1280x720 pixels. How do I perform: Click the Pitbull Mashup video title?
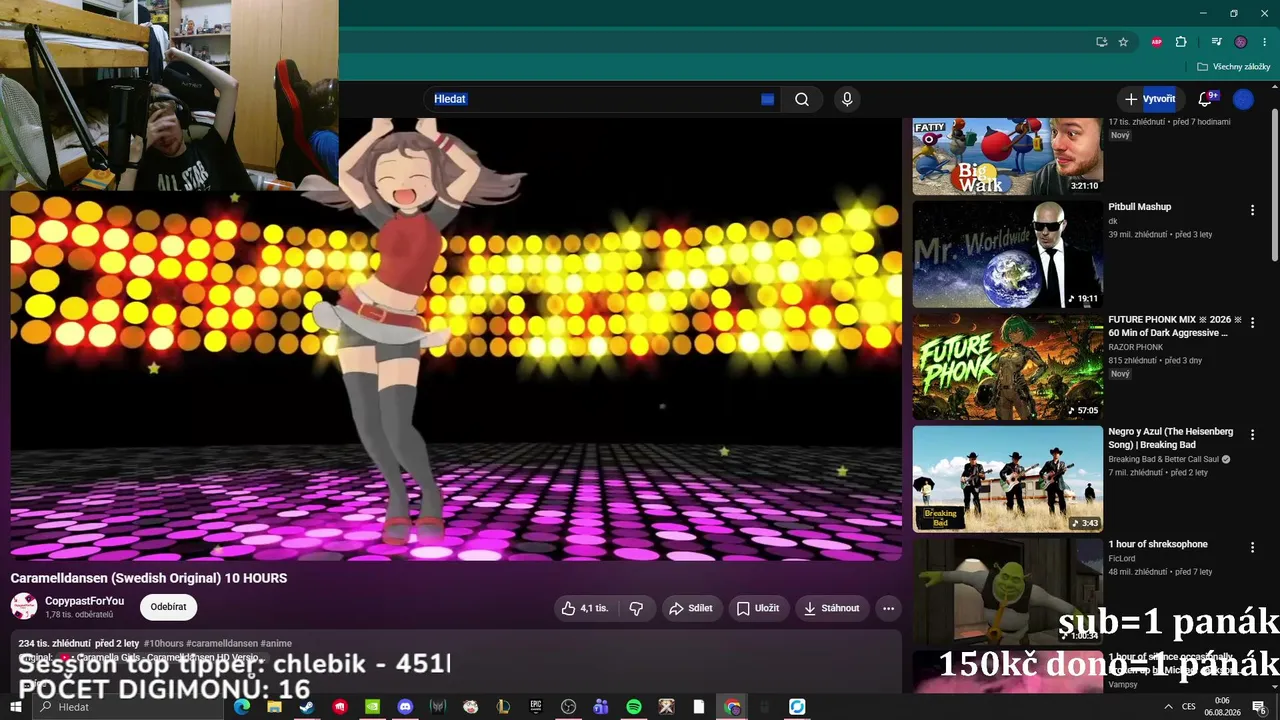[1139, 207]
